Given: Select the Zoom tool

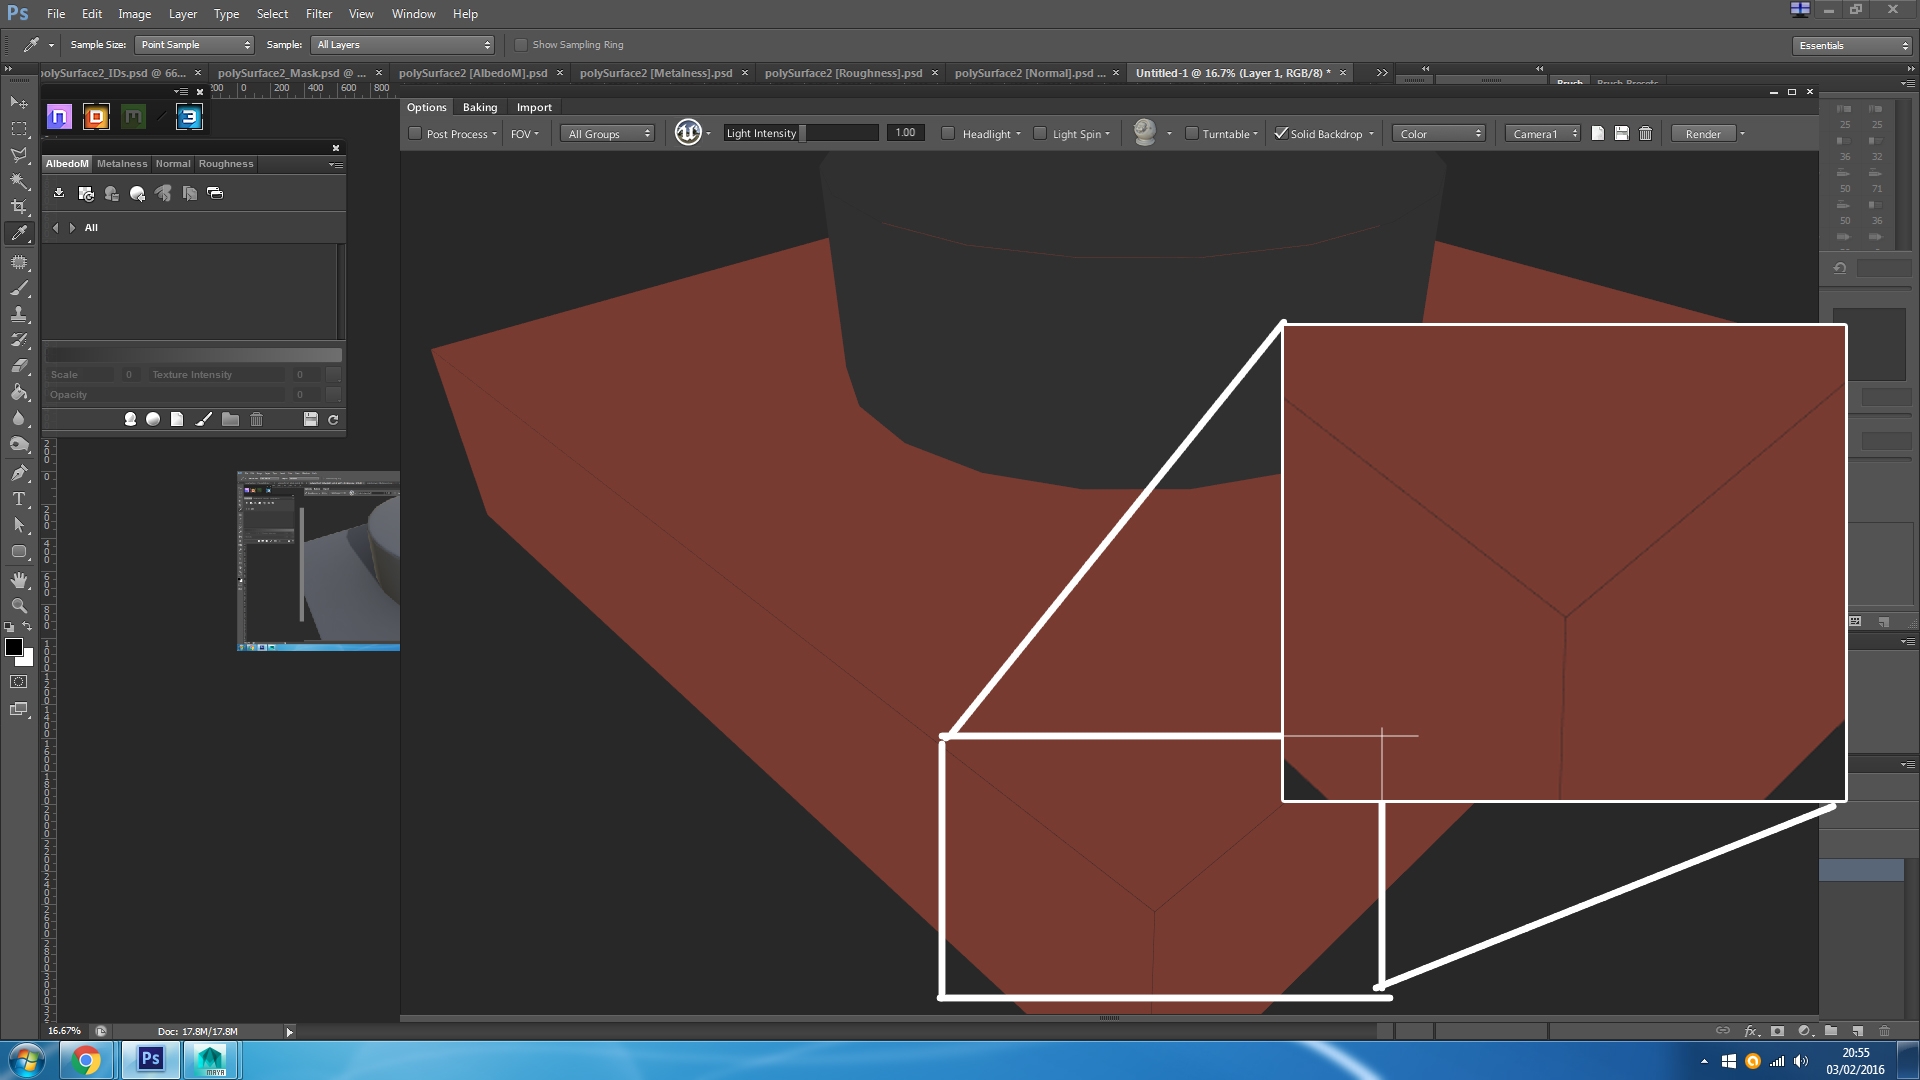Looking at the screenshot, I should click(19, 606).
